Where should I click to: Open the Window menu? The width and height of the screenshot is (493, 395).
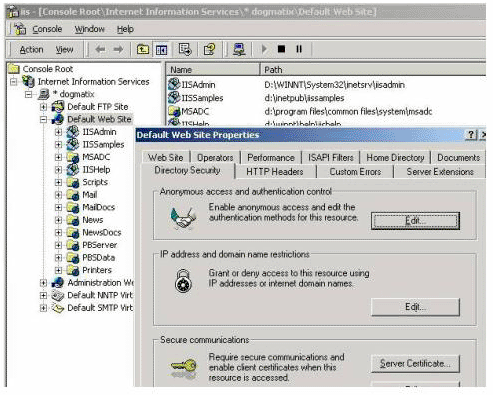coord(89,29)
